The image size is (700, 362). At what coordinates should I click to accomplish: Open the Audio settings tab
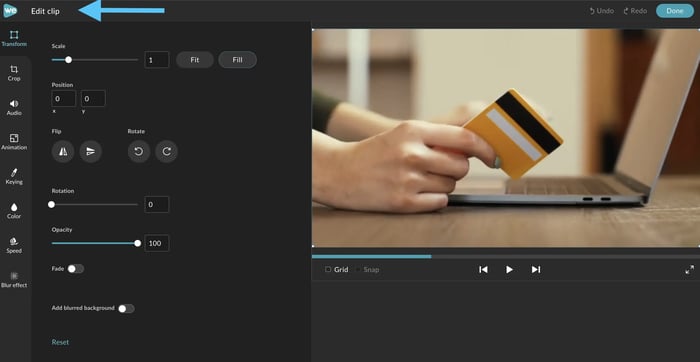14,108
